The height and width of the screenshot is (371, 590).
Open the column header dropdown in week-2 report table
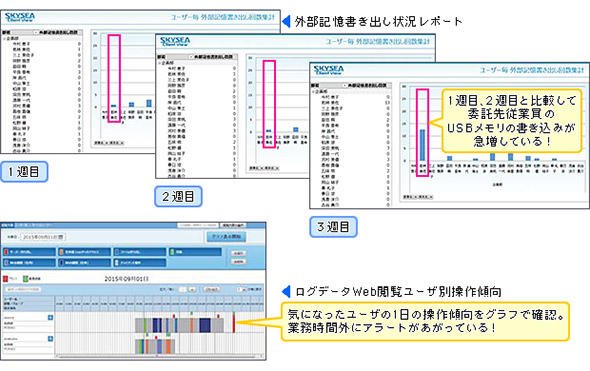click(191, 57)
